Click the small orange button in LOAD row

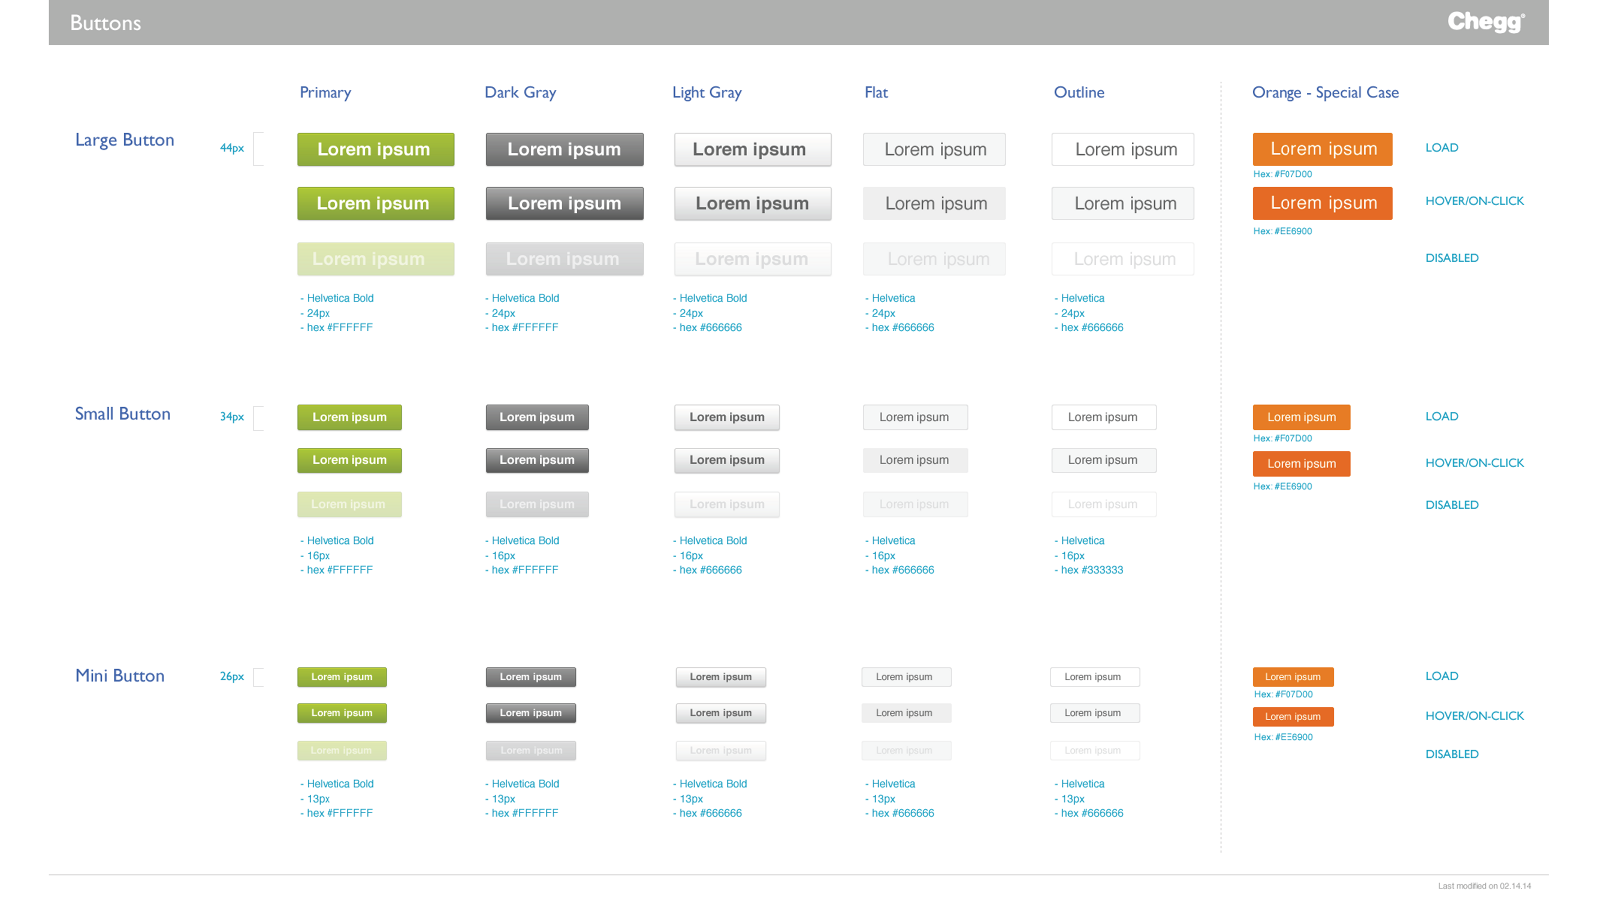1302,417
